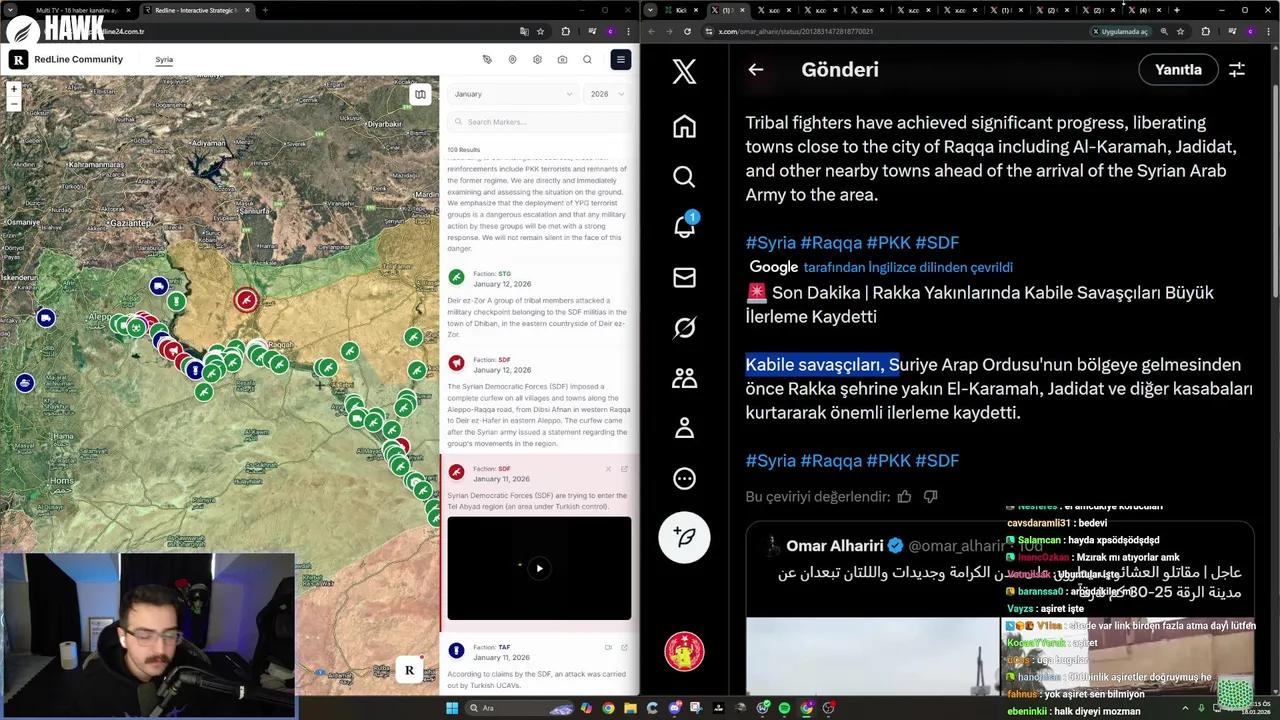Open X notifications bell icon

684,227
